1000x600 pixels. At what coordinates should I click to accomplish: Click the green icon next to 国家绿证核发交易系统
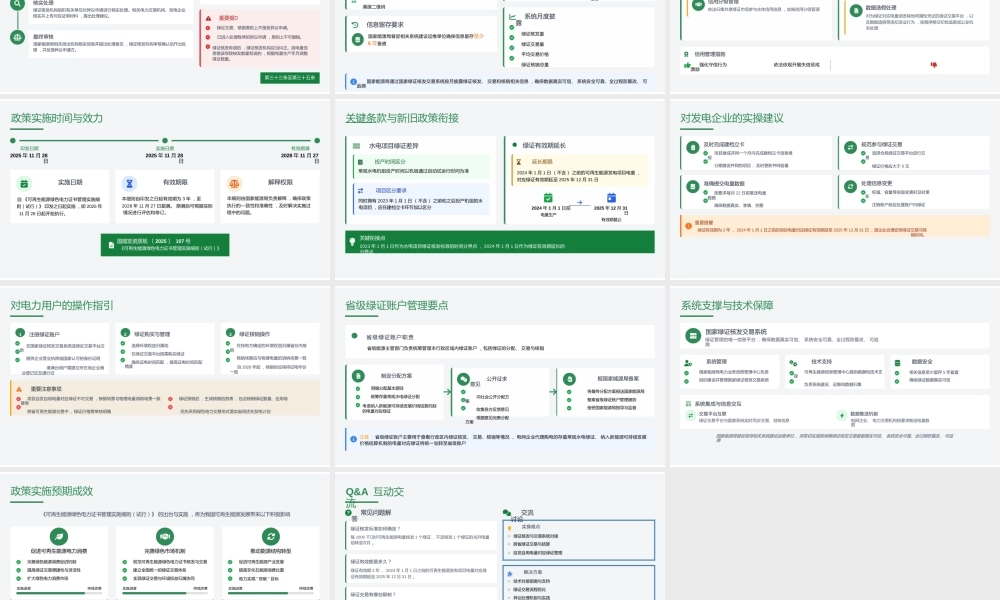[x=692, y=334]
